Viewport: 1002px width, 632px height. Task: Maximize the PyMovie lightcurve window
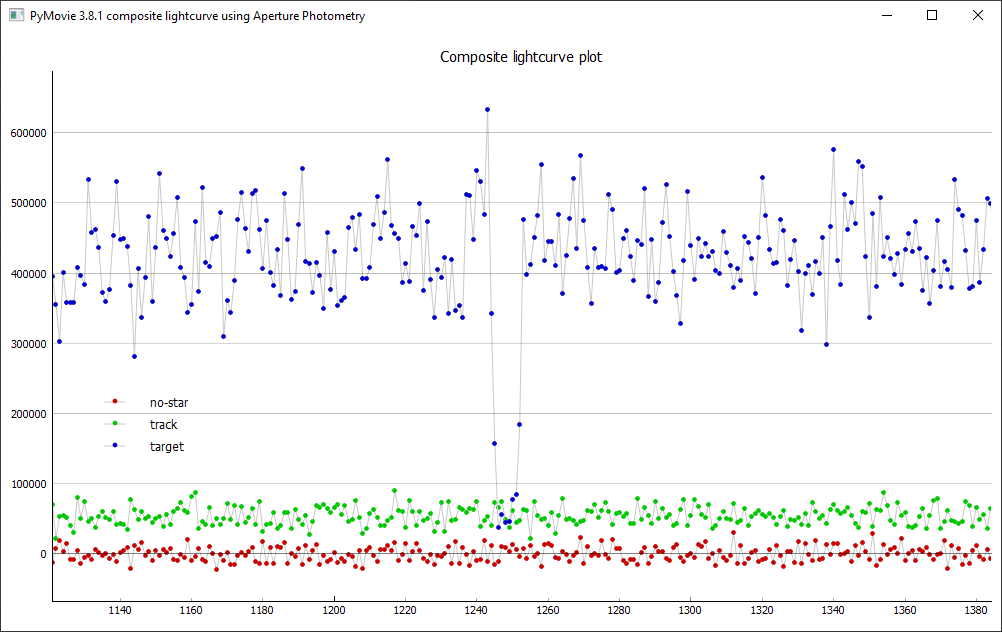(932, 16)
